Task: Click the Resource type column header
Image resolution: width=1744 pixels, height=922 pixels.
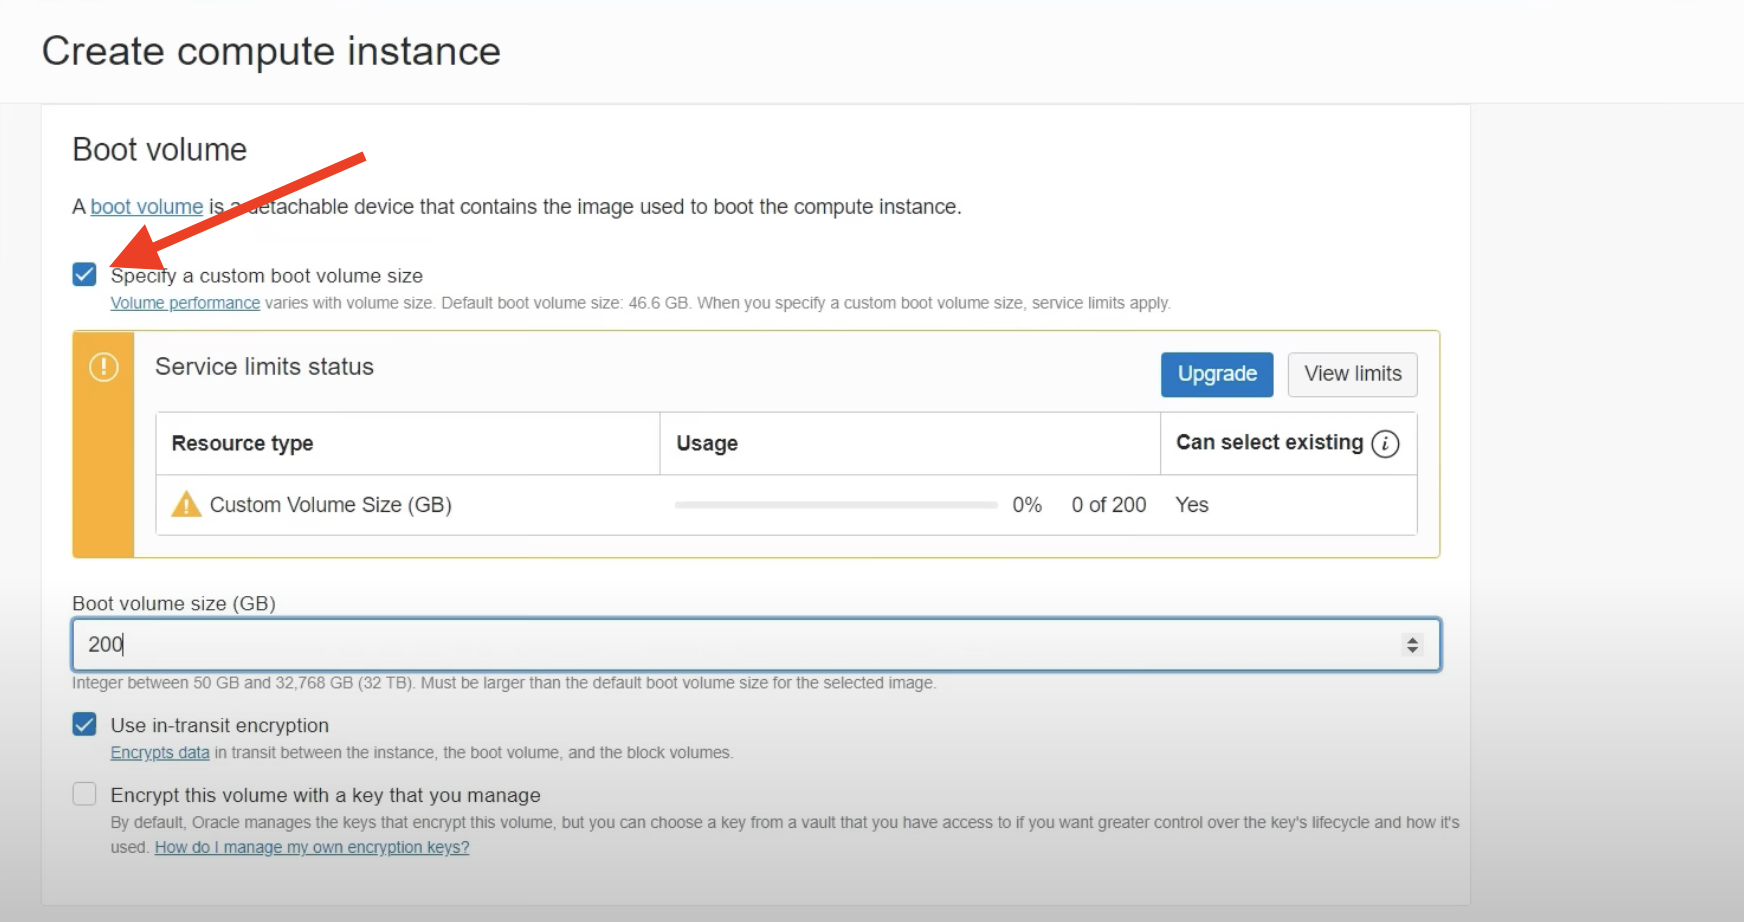Action: (x=242, y=442)
